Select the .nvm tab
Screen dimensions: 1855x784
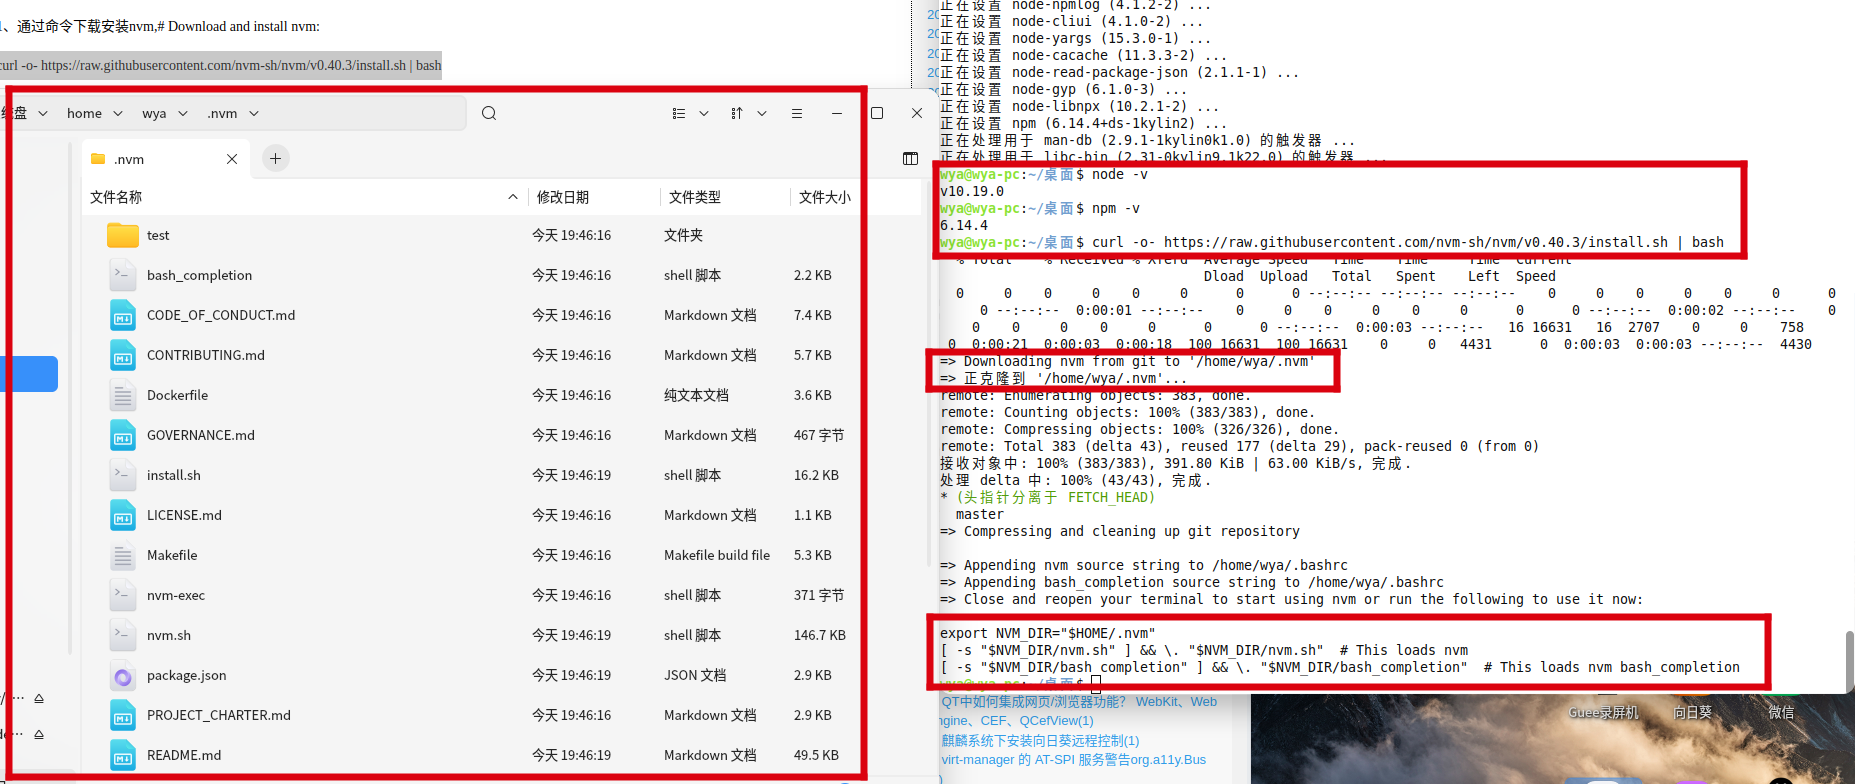pos(165,159)
